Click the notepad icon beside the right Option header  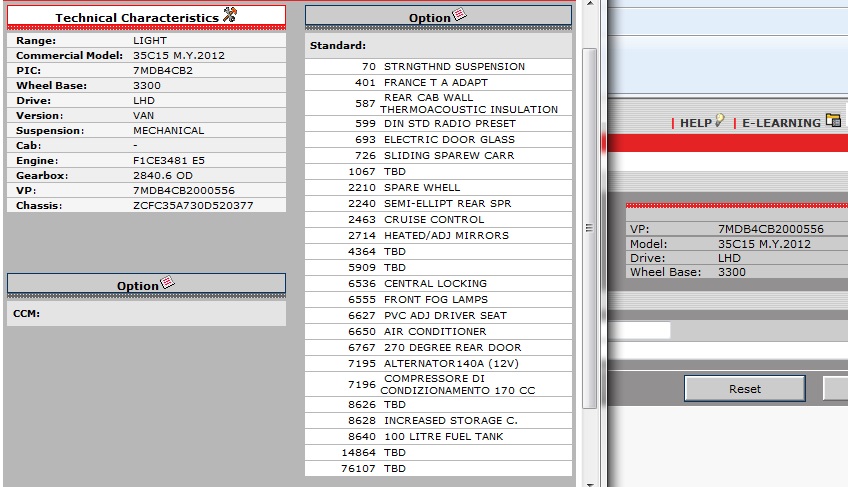click(x=459, y=14)
